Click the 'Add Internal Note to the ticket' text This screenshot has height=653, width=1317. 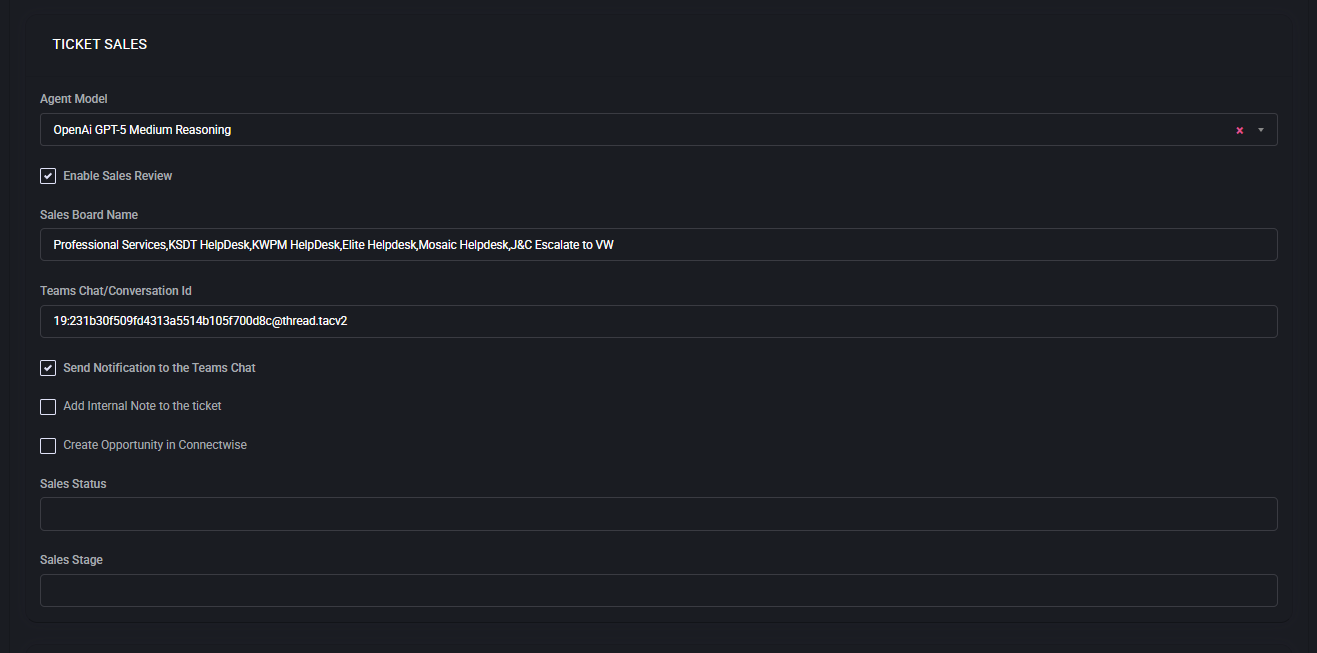point(142,406)
